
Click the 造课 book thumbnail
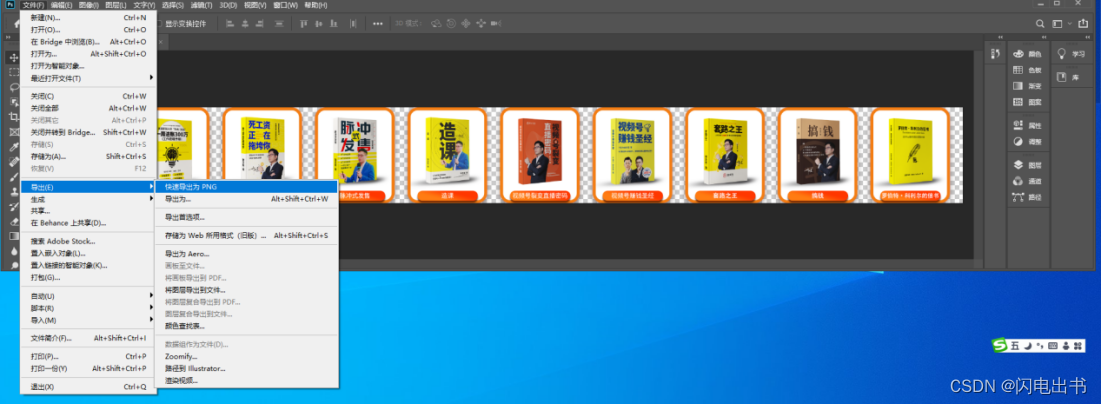pyautogui.click(x=447, y=155)
